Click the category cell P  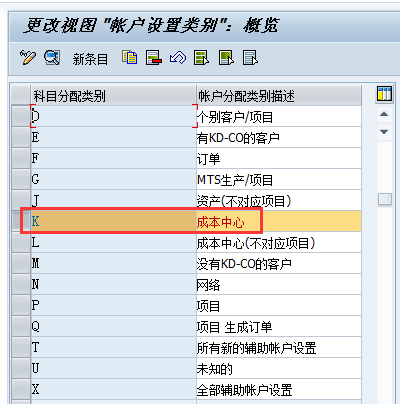(x=113, y=305)
